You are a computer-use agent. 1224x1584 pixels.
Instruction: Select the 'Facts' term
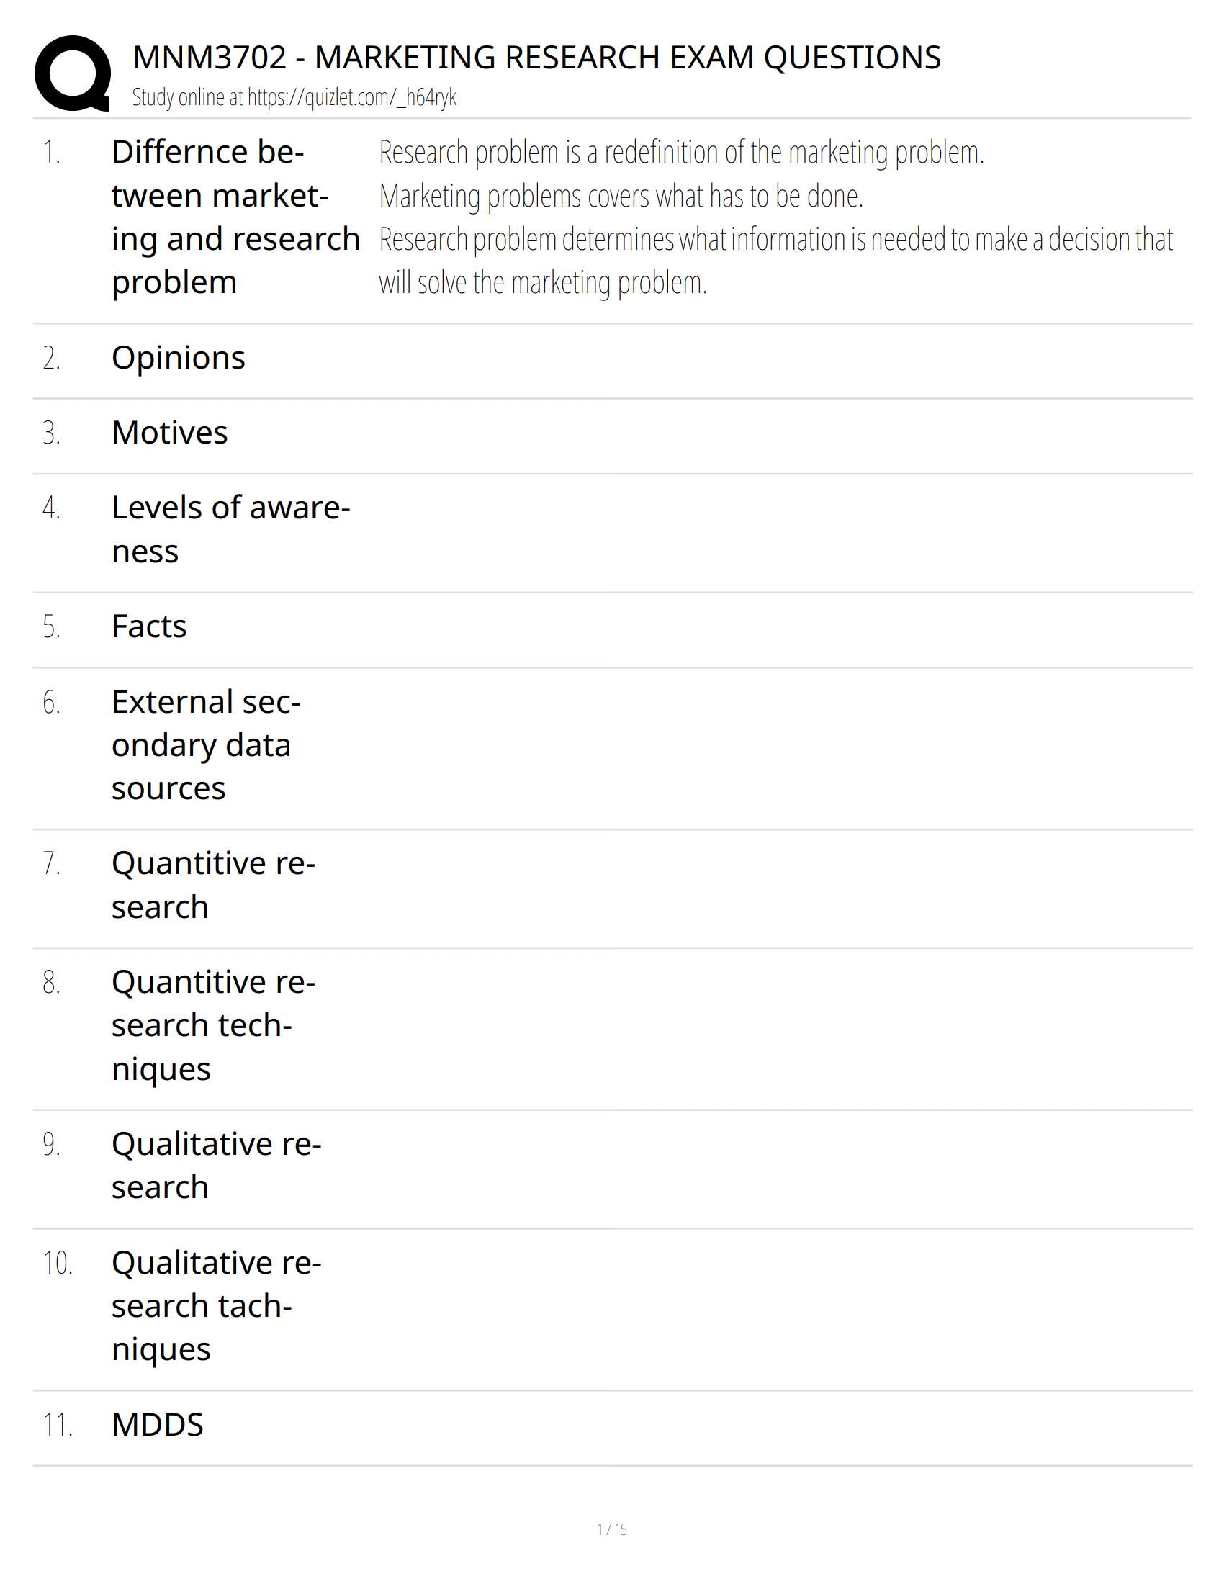[149, 627]
